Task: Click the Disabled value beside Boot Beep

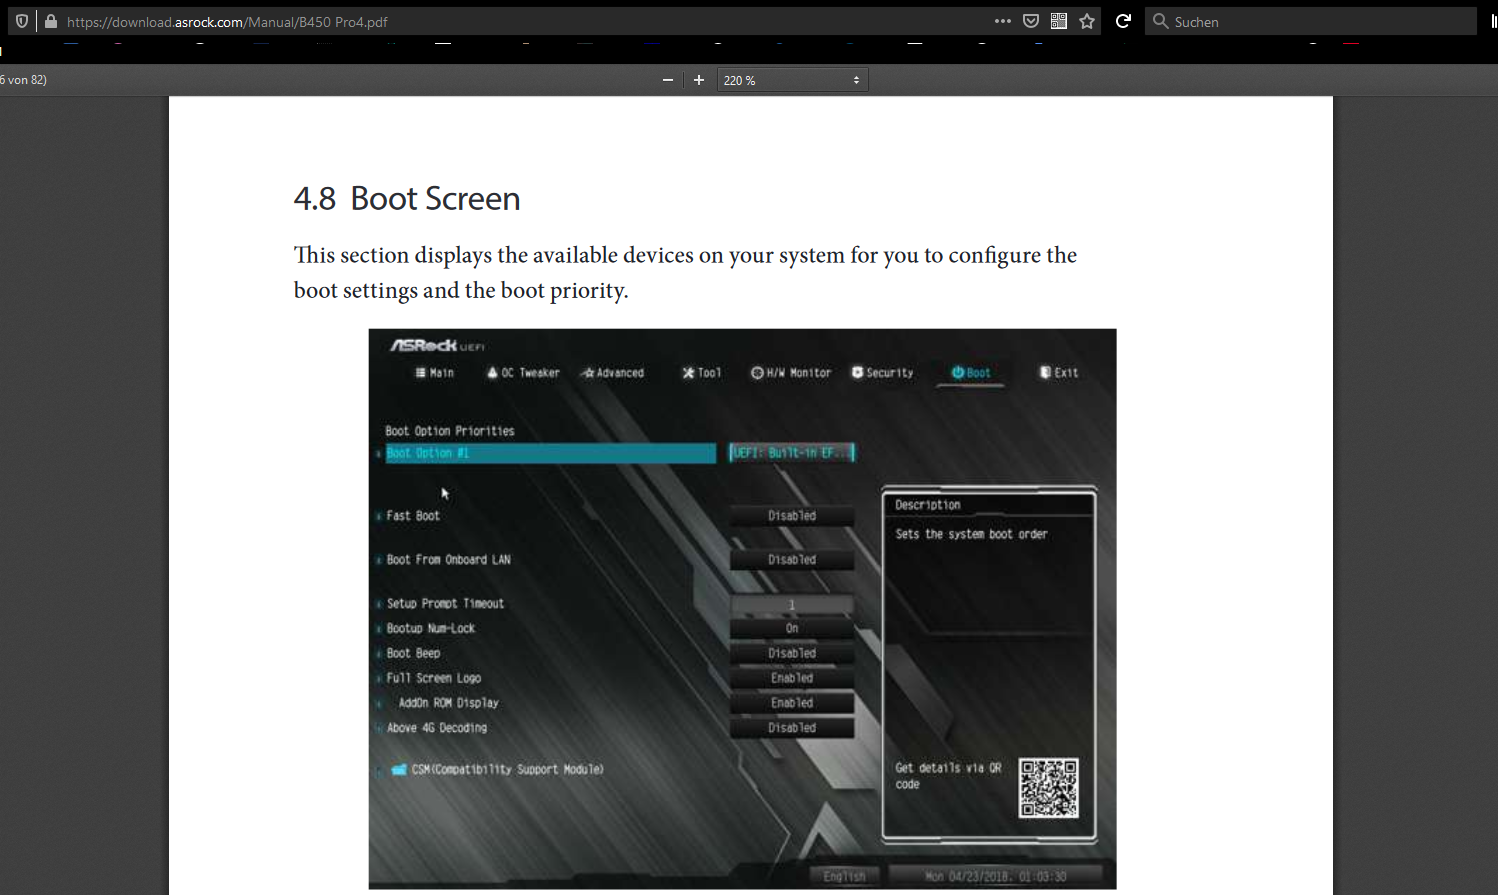Action: click(x=792, y=654)
